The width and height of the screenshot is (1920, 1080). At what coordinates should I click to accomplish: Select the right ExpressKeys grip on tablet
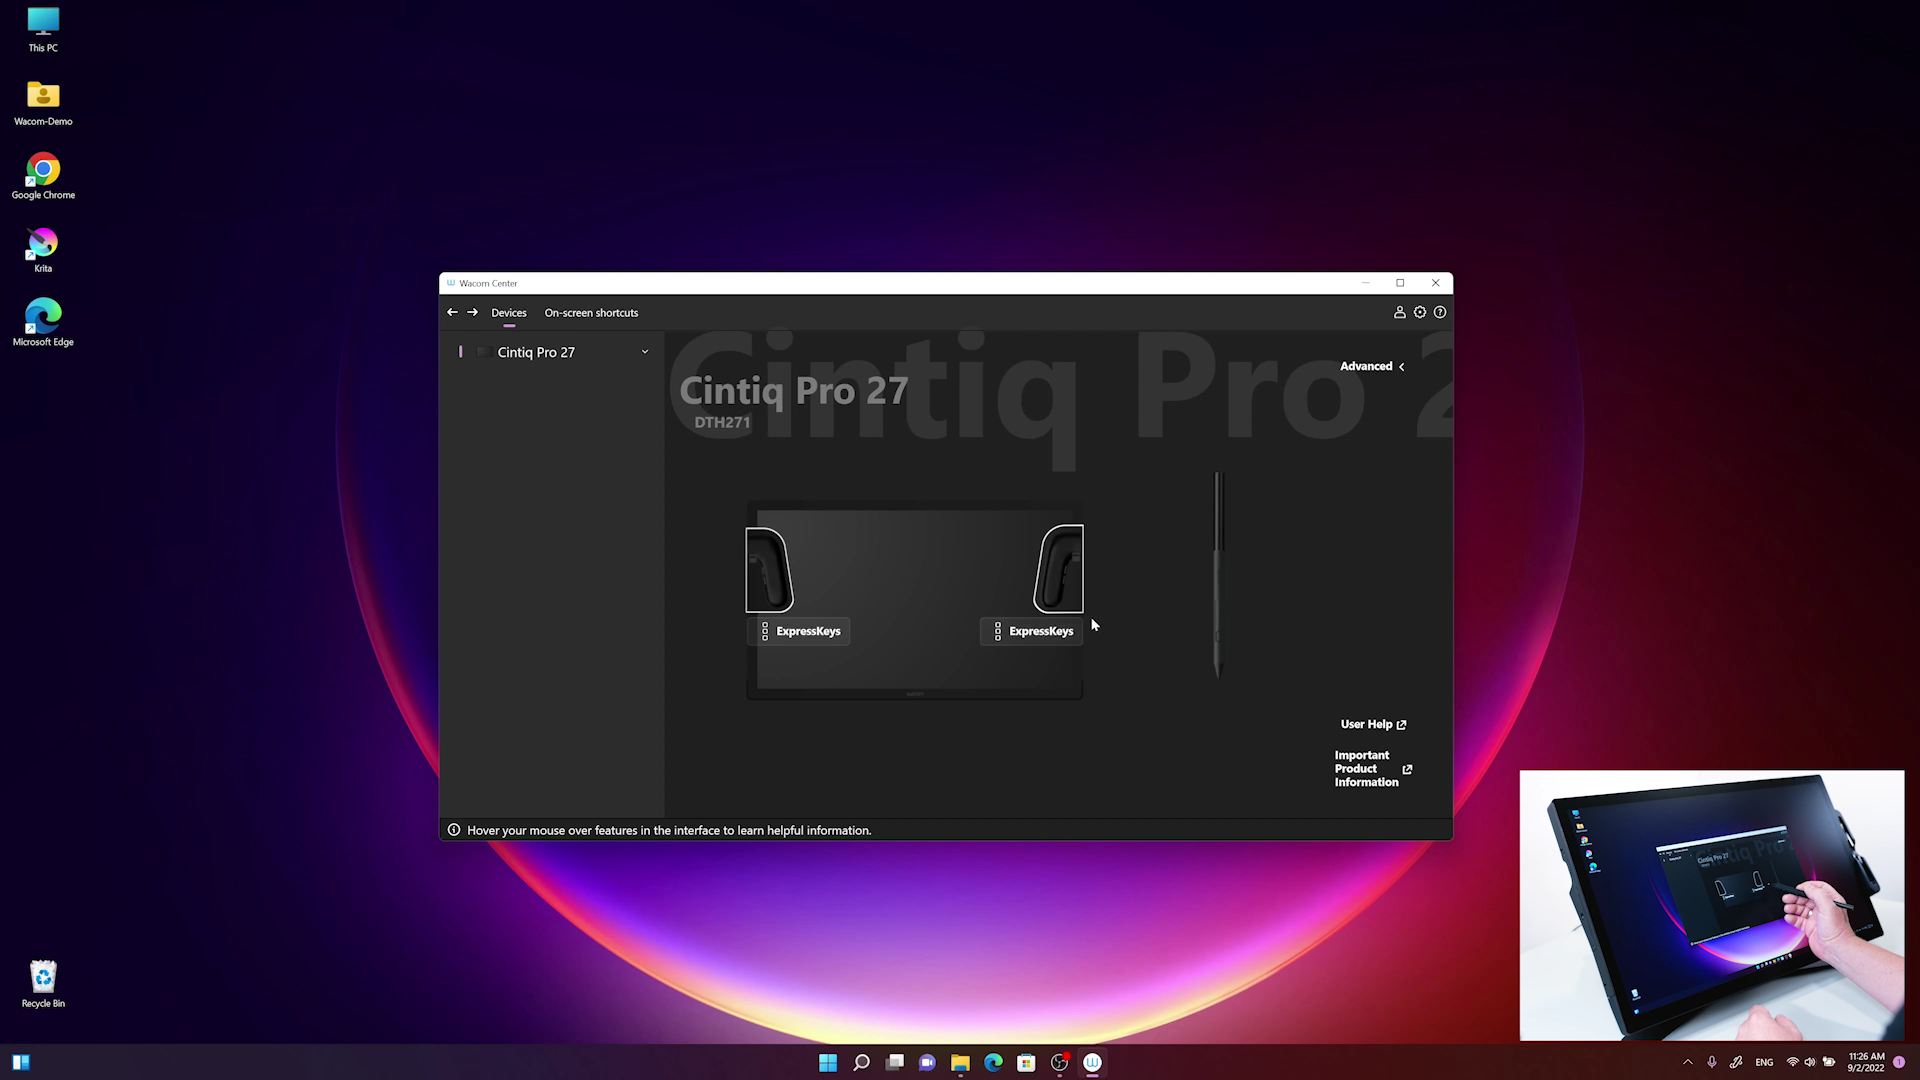tap(1060, 570)
